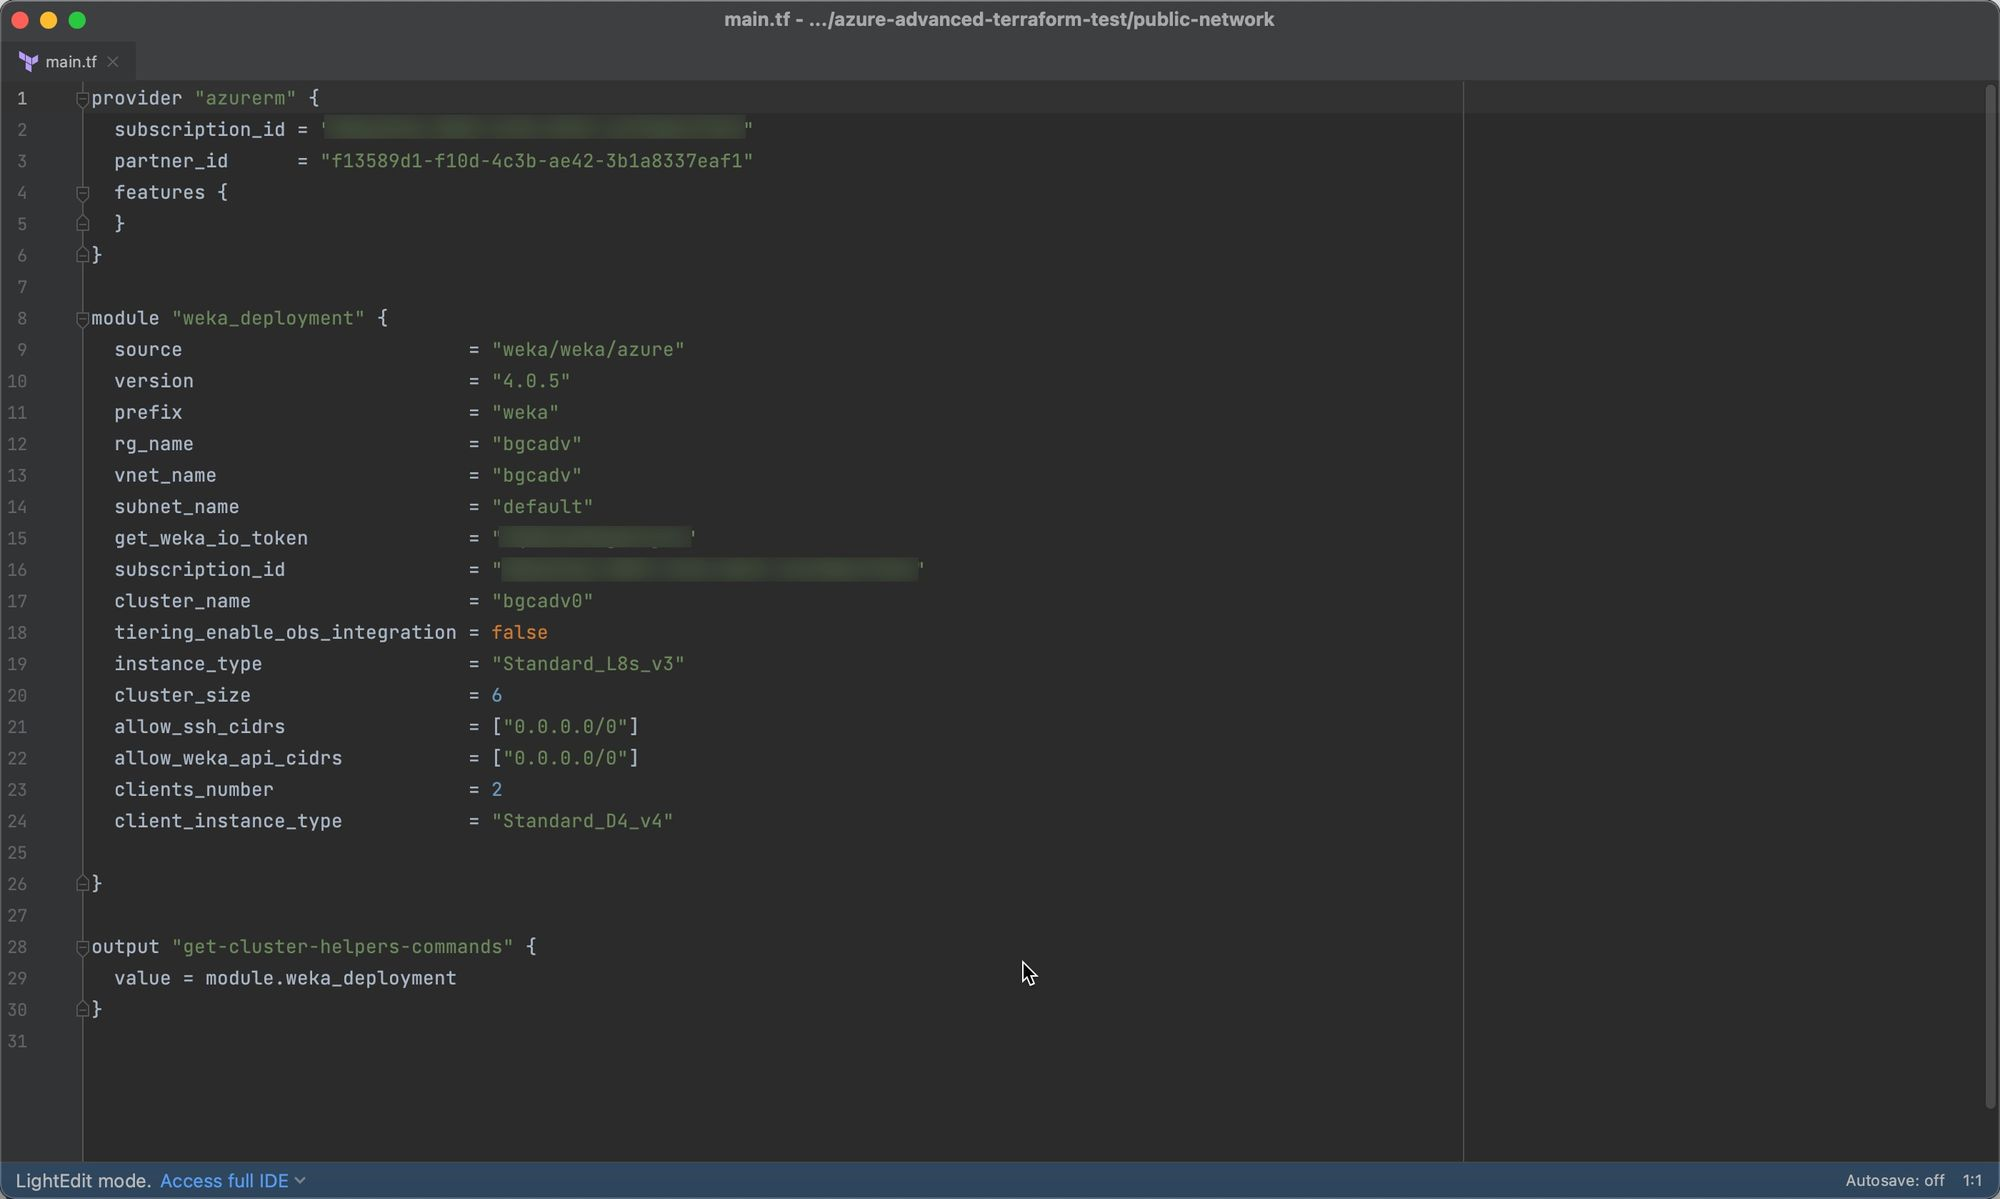This screenshot has width=2000, height=1199.
Task: Click the closing fold marker on line 6
Action: (83, 255)
